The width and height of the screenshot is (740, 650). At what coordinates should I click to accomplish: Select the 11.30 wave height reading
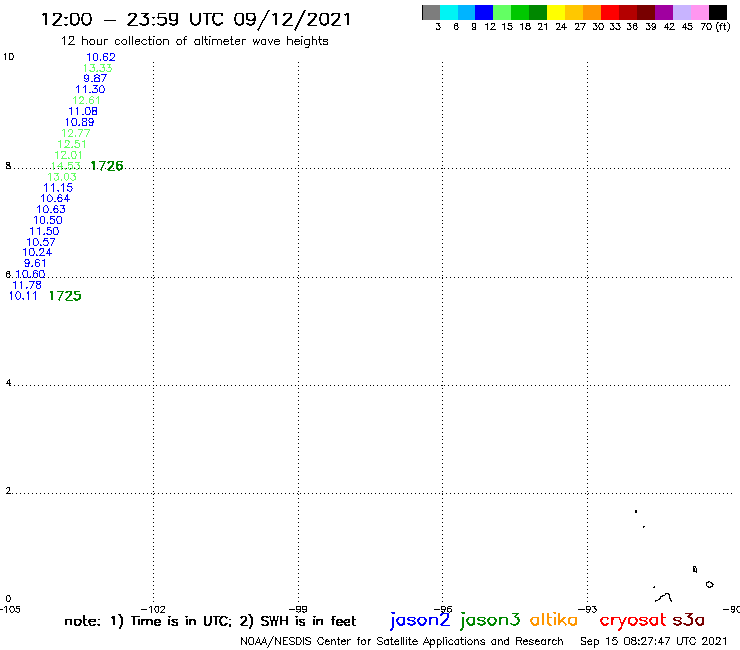[x=90, y=89]
